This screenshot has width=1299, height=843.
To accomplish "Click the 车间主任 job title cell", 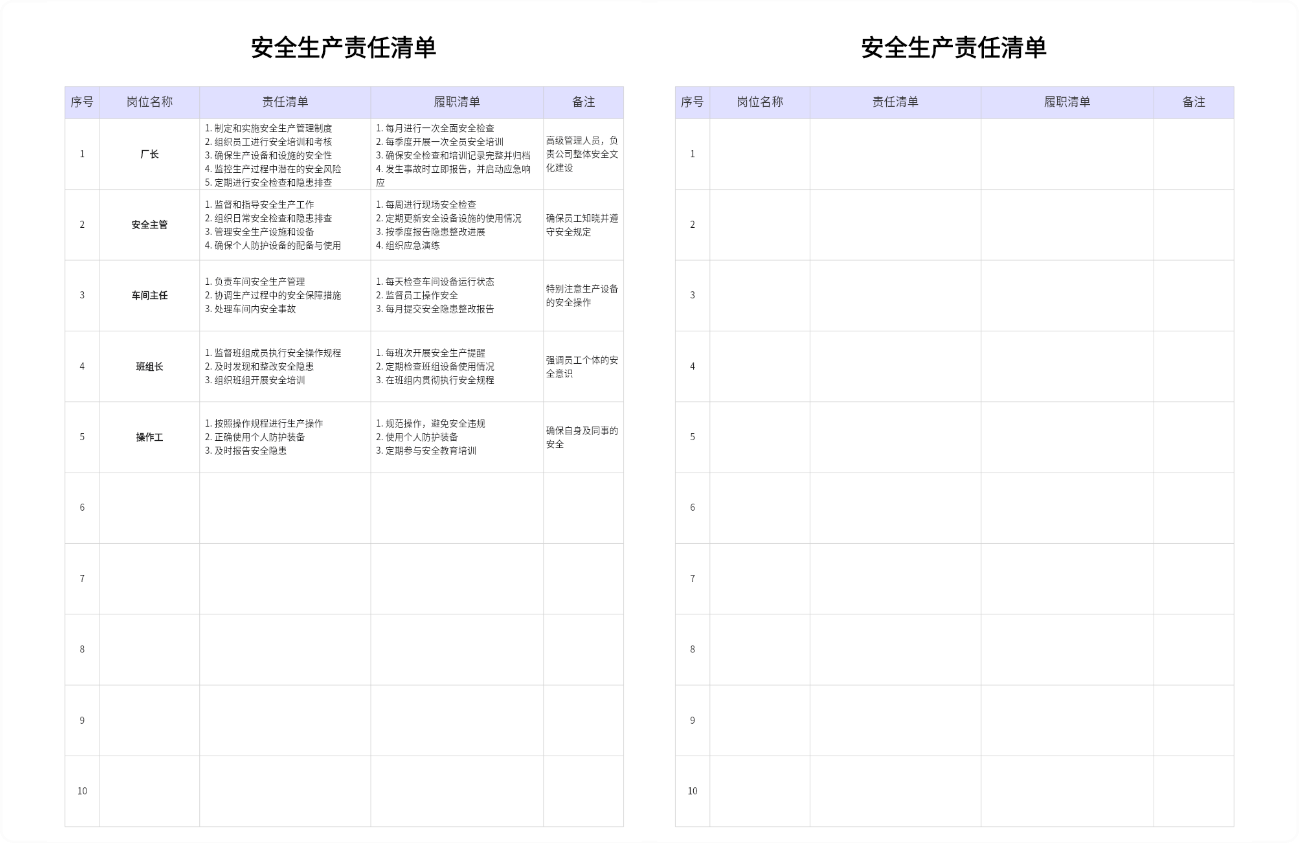I will [149, 296].
